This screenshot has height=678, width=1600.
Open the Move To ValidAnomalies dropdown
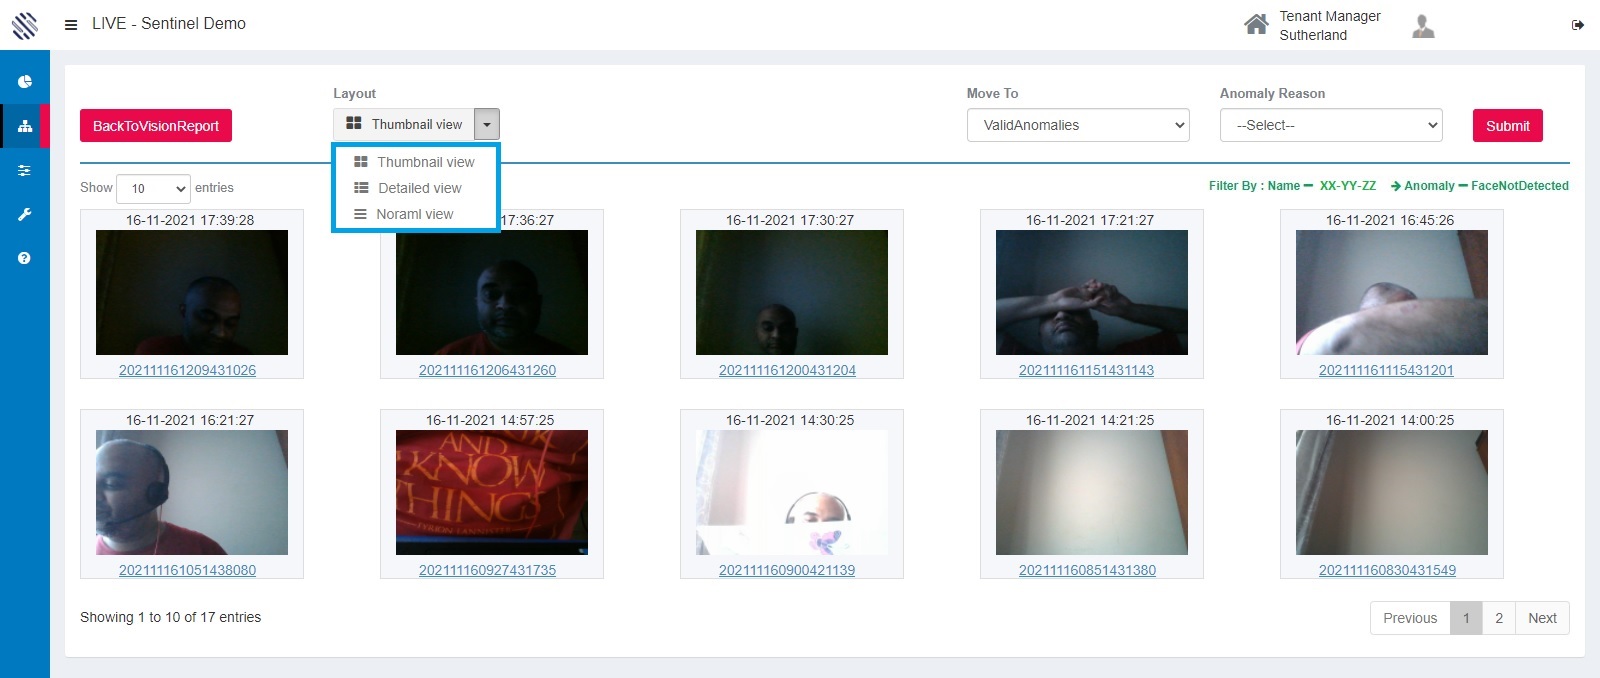point(1077,125)
